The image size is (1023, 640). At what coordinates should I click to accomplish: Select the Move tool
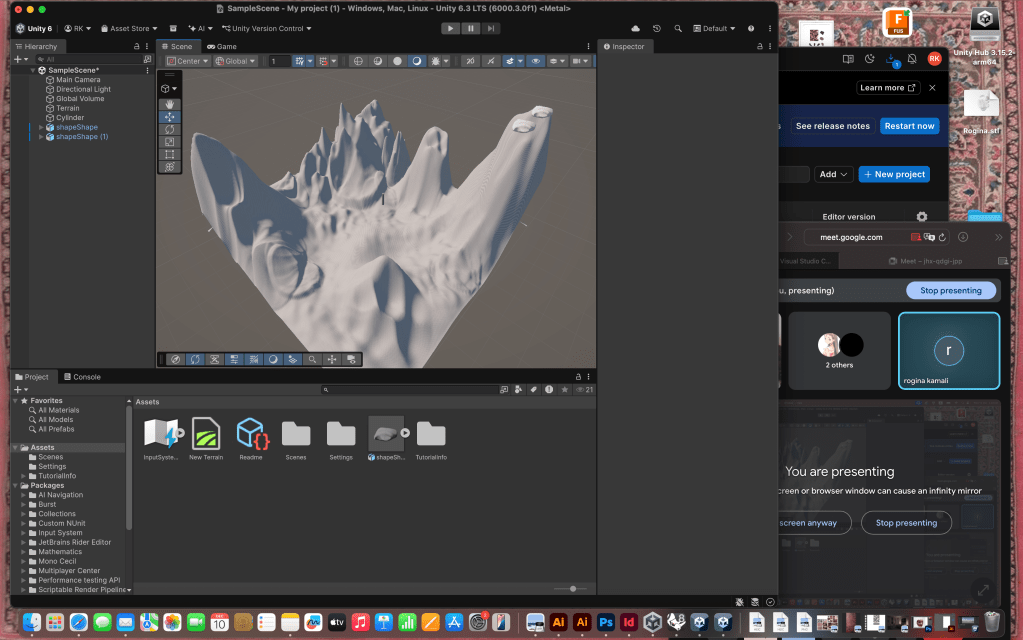coord(170,117)
